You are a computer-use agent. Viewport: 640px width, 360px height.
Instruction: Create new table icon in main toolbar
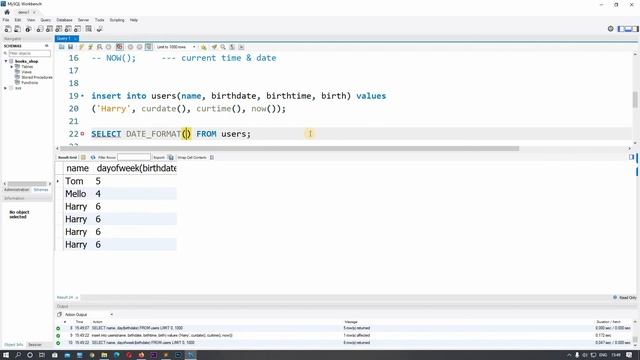coord(49,29)
